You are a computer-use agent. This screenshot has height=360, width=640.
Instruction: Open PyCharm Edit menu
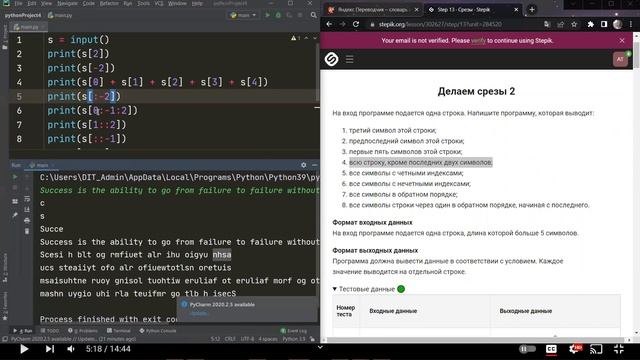click(32, 3)
